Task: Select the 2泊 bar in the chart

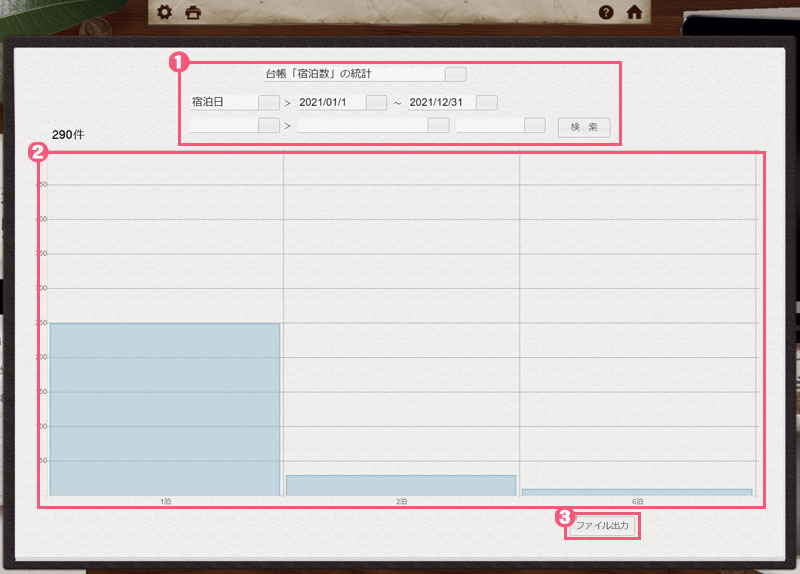Action: coord(400,485)
